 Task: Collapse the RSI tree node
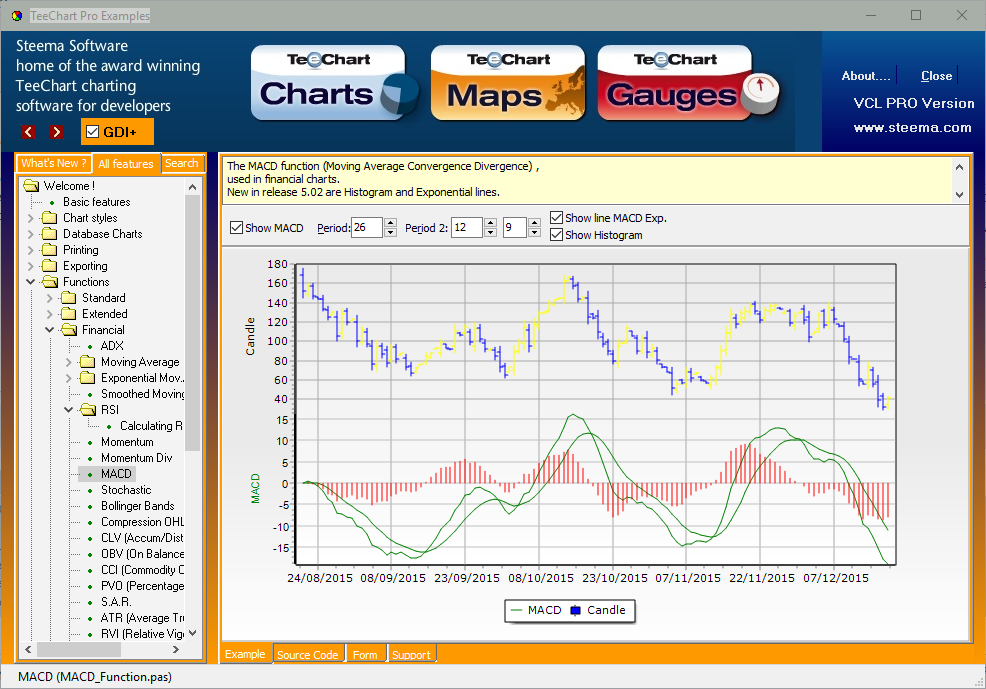(69, 410)
